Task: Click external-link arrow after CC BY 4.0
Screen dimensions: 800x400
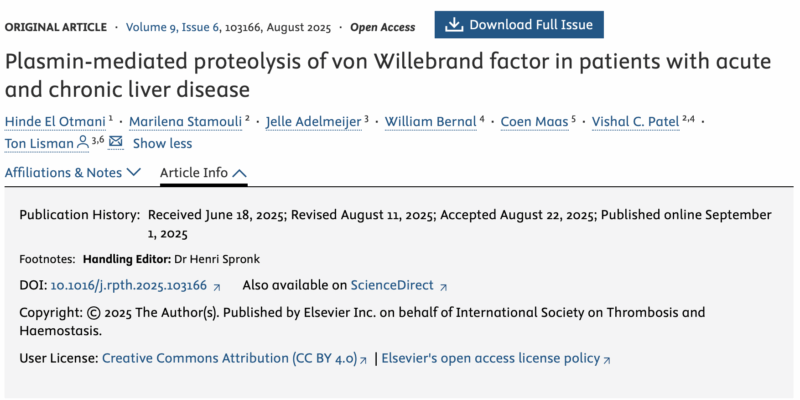Action: [364, 358]
